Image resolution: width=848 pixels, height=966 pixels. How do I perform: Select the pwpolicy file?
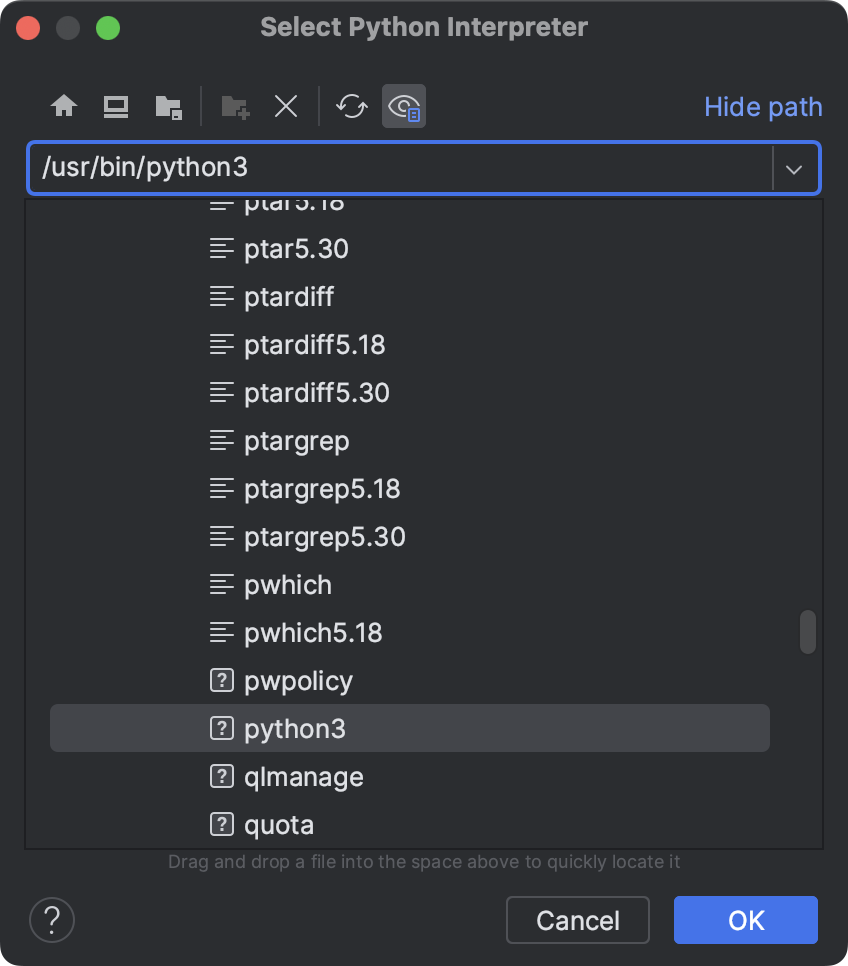tap(298, 681)
